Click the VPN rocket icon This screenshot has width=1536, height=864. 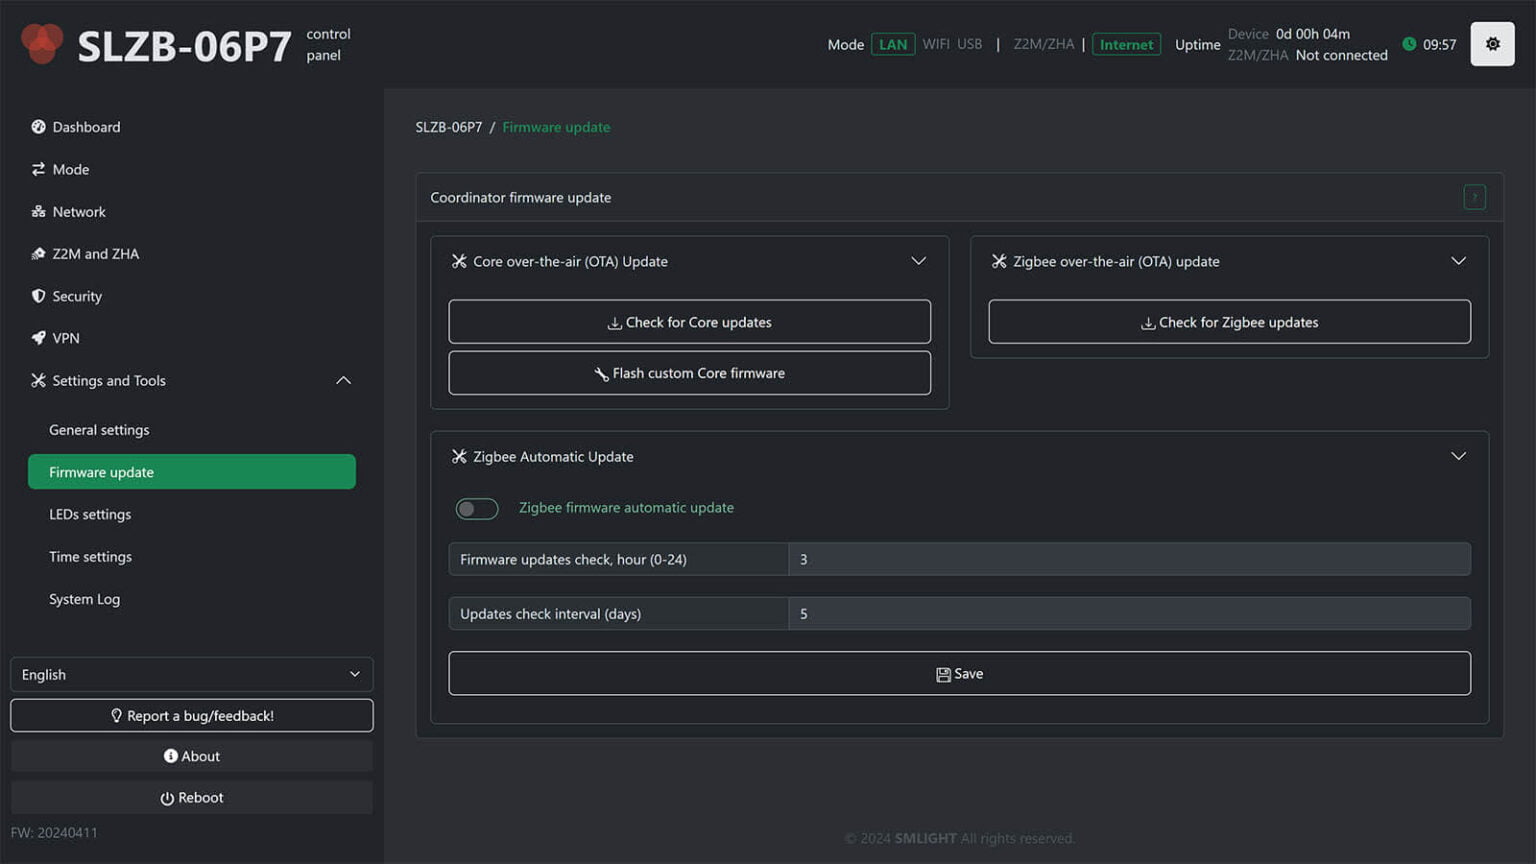click(38, 338)
